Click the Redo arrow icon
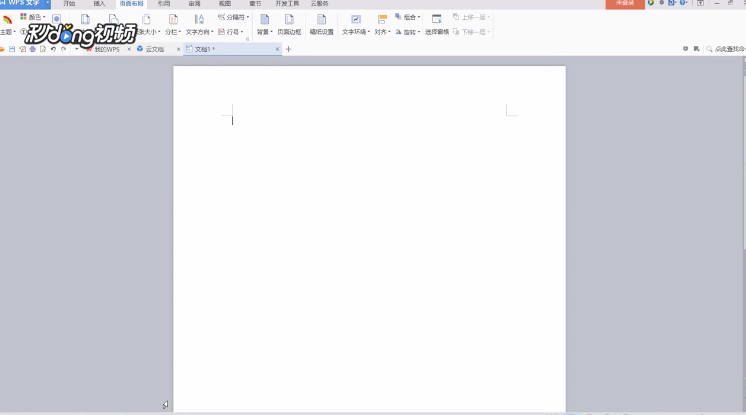Screen dimensions: 746x415 pyautogui.click(x=63, y=49)
